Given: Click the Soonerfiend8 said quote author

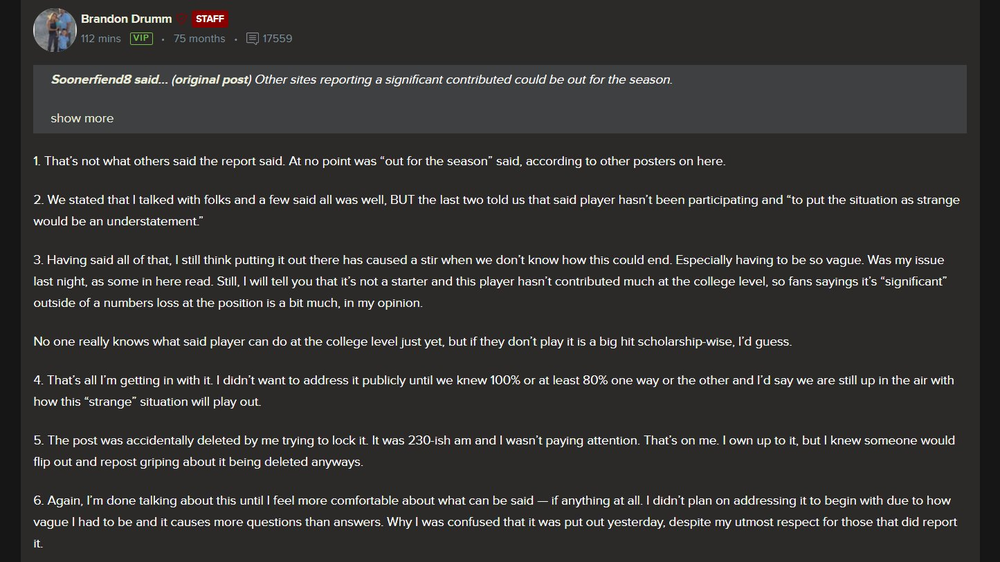Looking at the screenshot, I should pos(108,80).
